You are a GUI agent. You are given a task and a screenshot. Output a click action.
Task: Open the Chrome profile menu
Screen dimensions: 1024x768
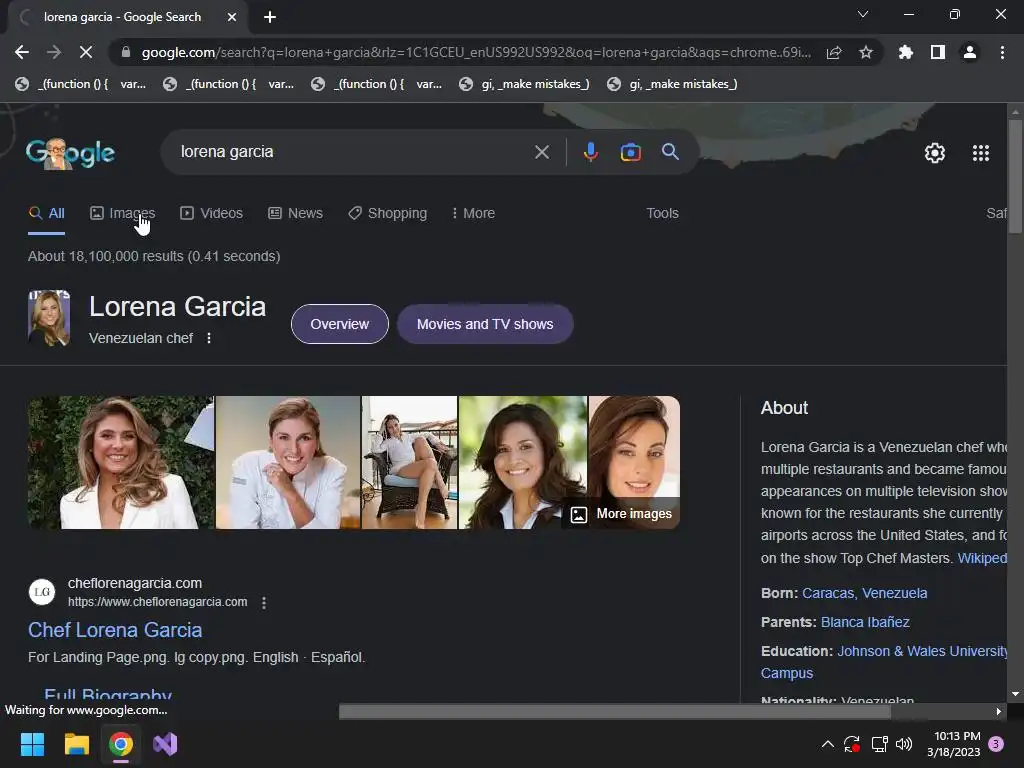click(x=970, y=52)
